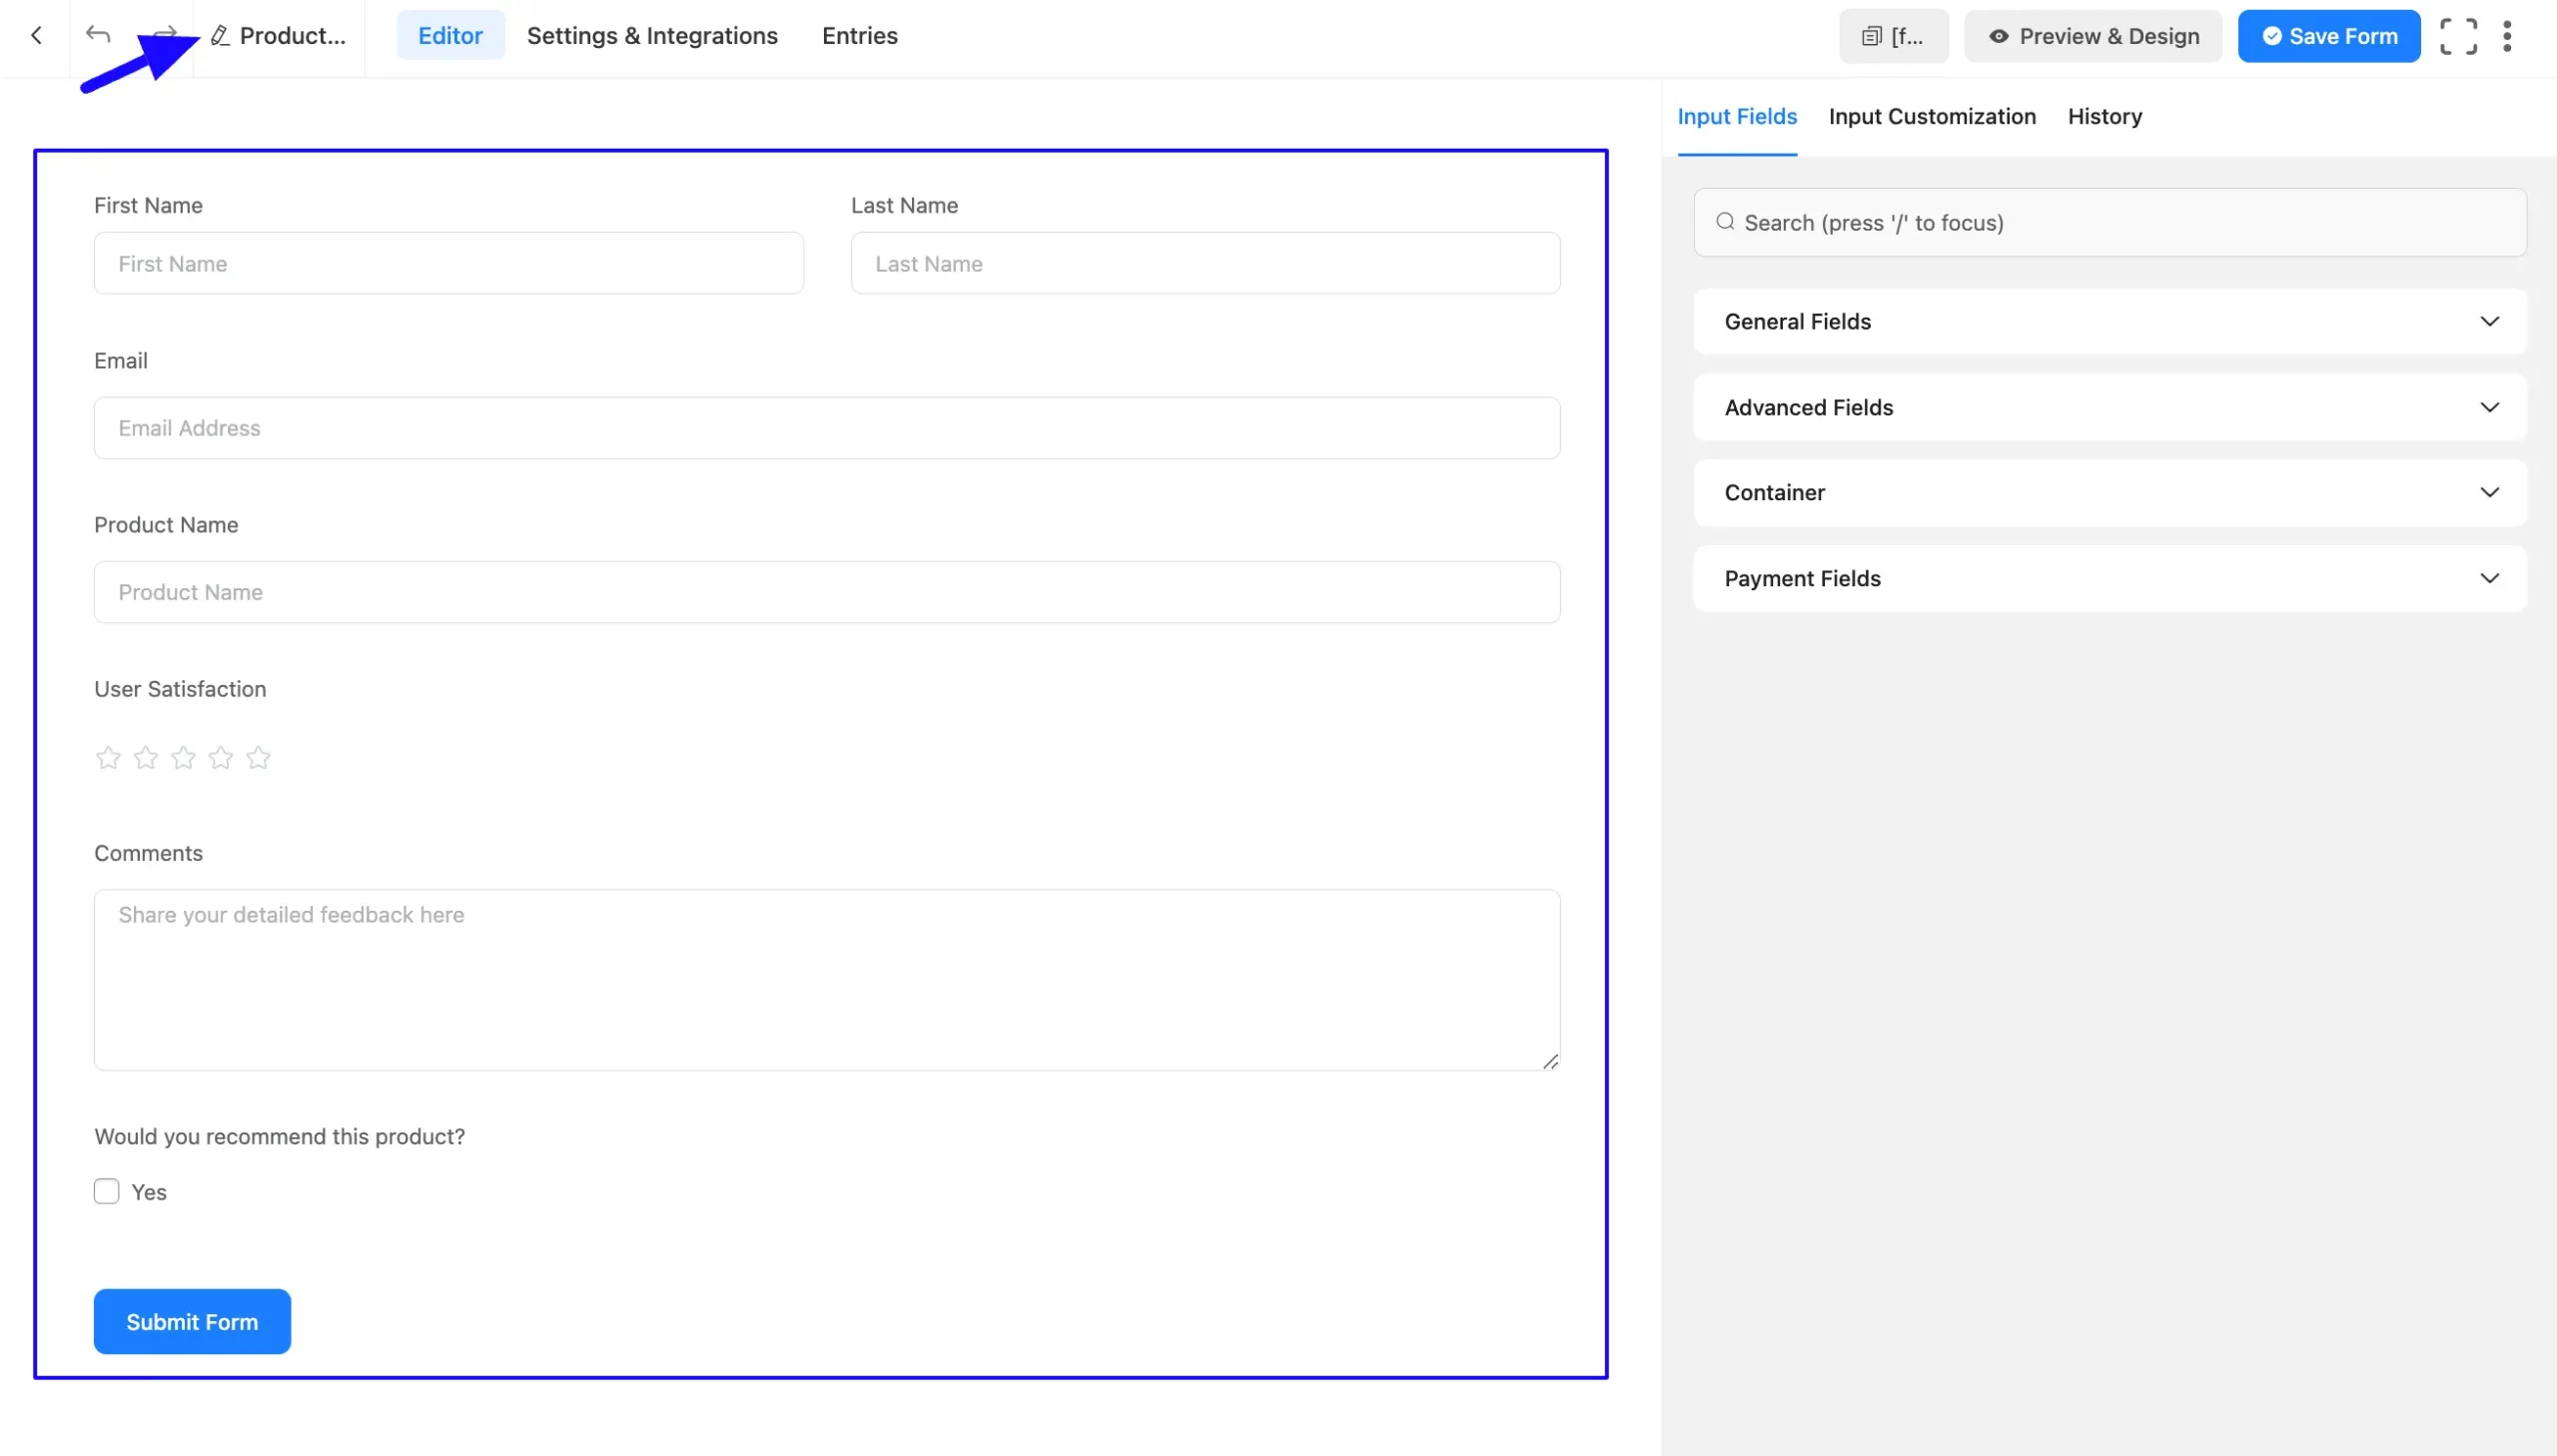Click Preview & Design button
The image size is (2557, 1456).
pyautogui.click(x=2093, y=36)
